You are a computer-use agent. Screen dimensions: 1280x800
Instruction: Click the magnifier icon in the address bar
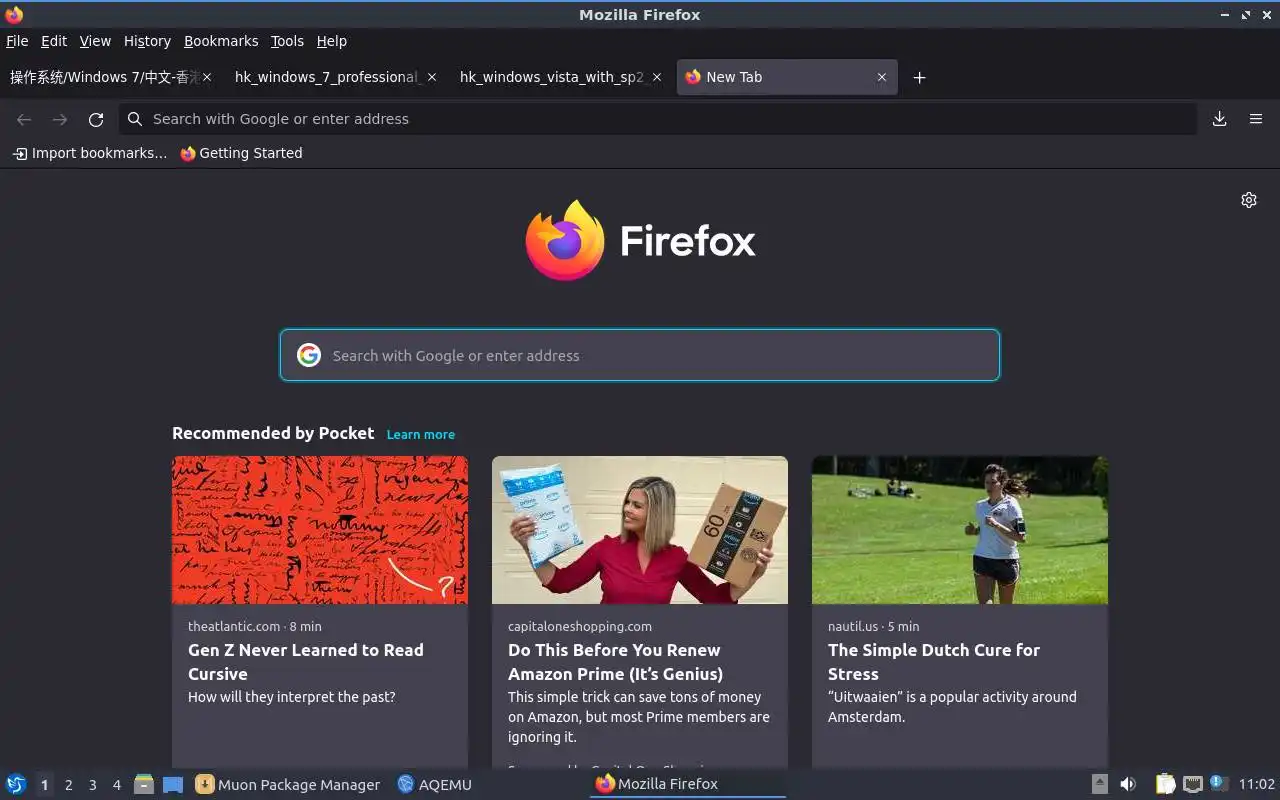coord(135,119)
